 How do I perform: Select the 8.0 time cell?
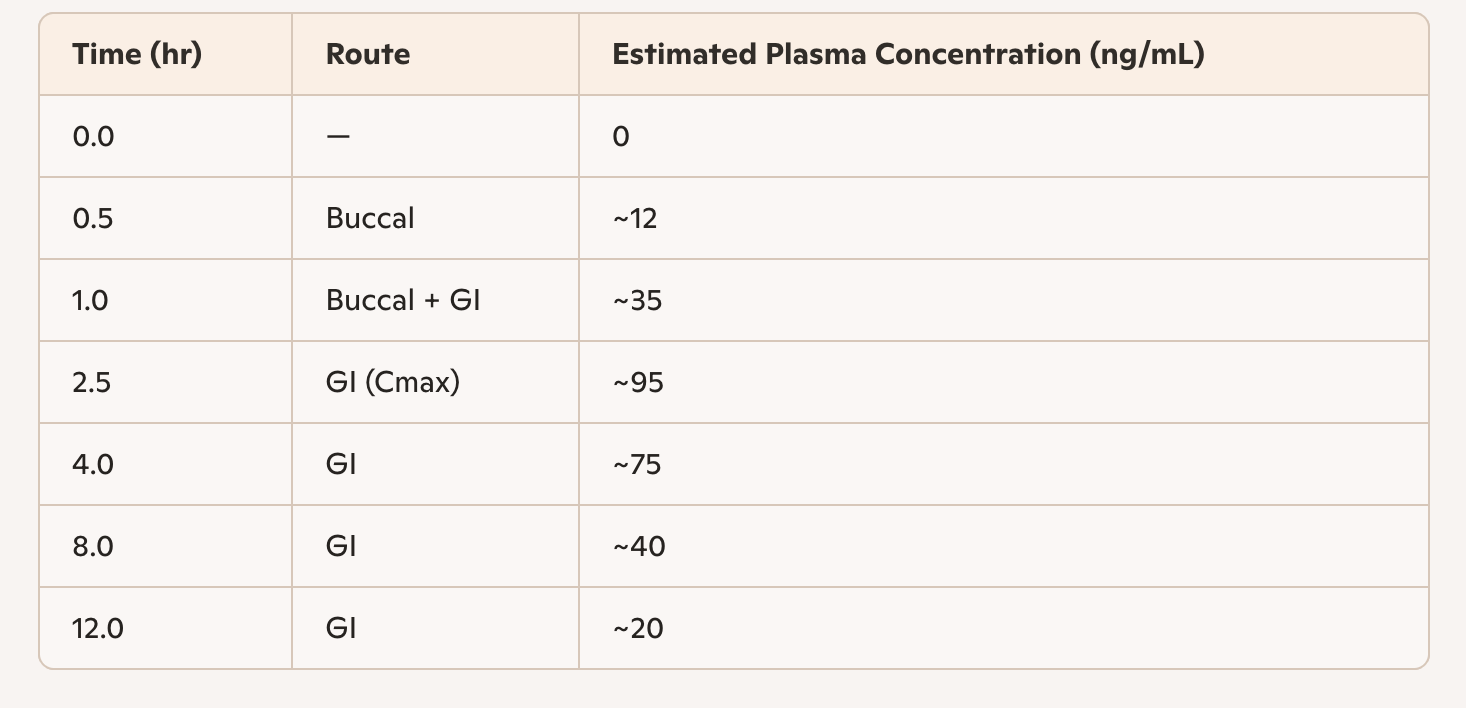coord(93,547)
